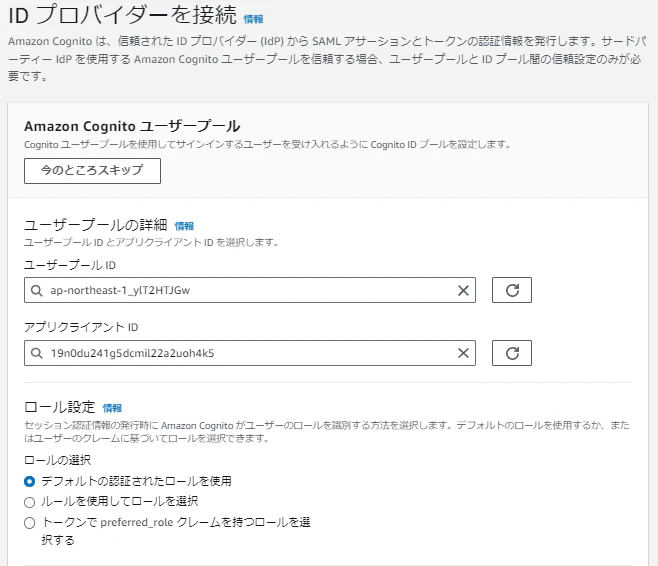Open 情報 link beside ロール設定
The height and width of the screenshot is (566, 658).
(x=112, y=408)
